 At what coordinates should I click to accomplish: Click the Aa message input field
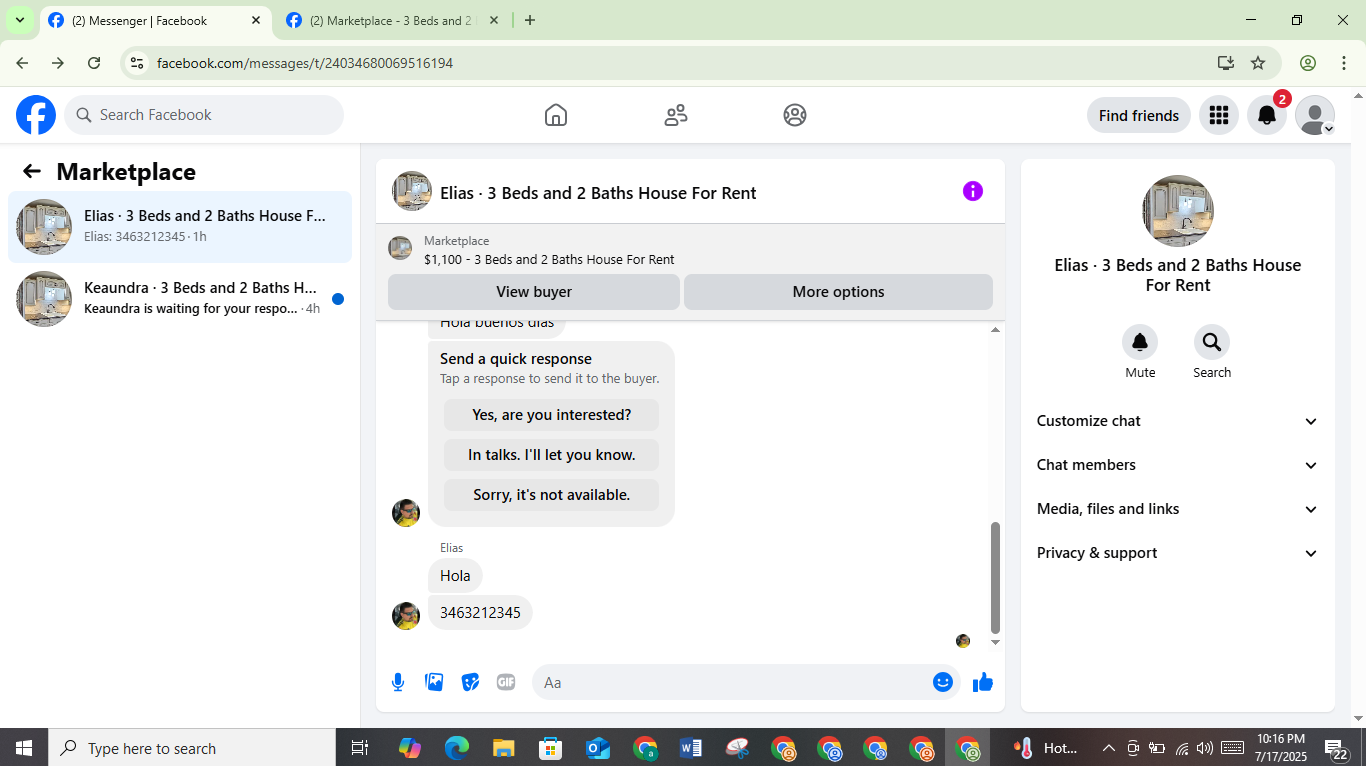coord(730,682)
